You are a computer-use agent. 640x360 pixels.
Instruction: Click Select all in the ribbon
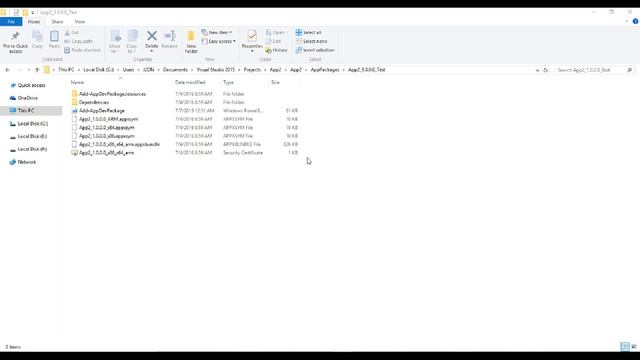coord(309,33)
